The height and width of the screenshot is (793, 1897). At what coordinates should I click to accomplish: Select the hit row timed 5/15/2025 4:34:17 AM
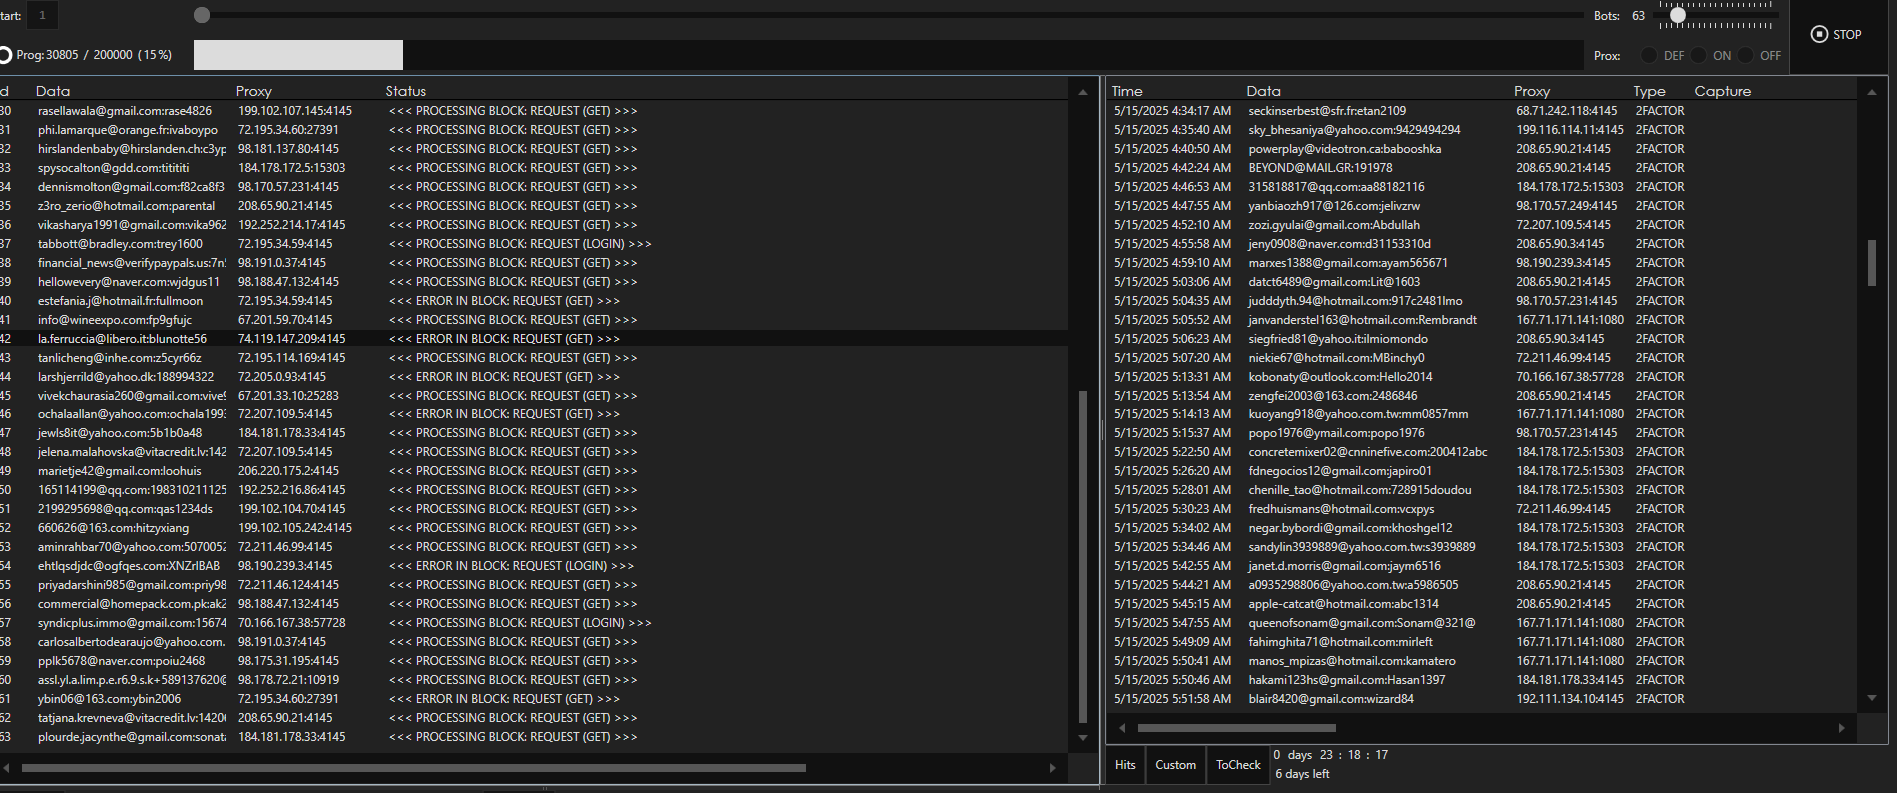pyautogui.click(x=1482, y=111)
